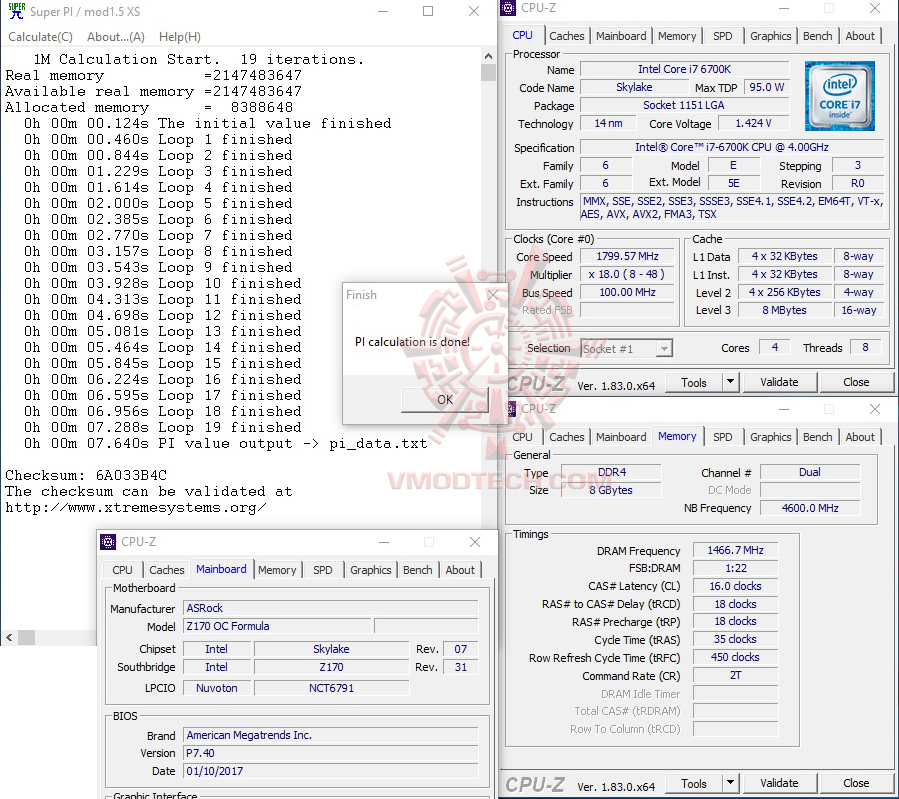The image size is (899, 799).
Task: Switch to Graphics tab in top CPU-Z window
Action: tap(771, 36)
